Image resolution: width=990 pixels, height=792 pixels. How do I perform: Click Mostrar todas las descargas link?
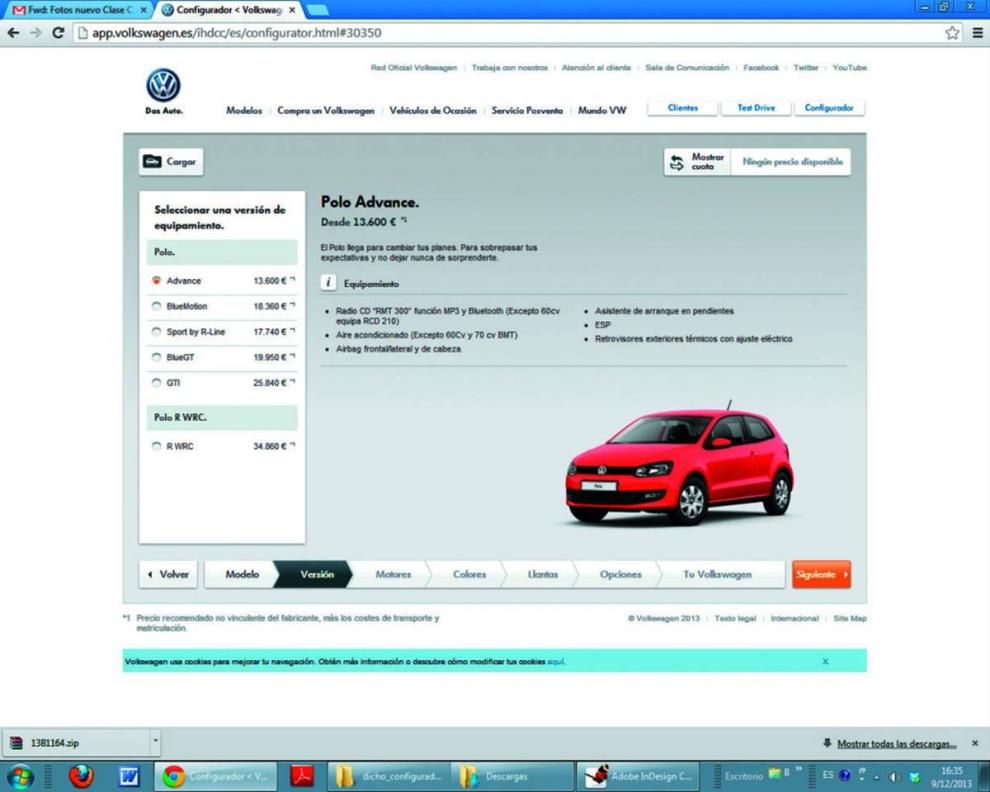(897, 744)
